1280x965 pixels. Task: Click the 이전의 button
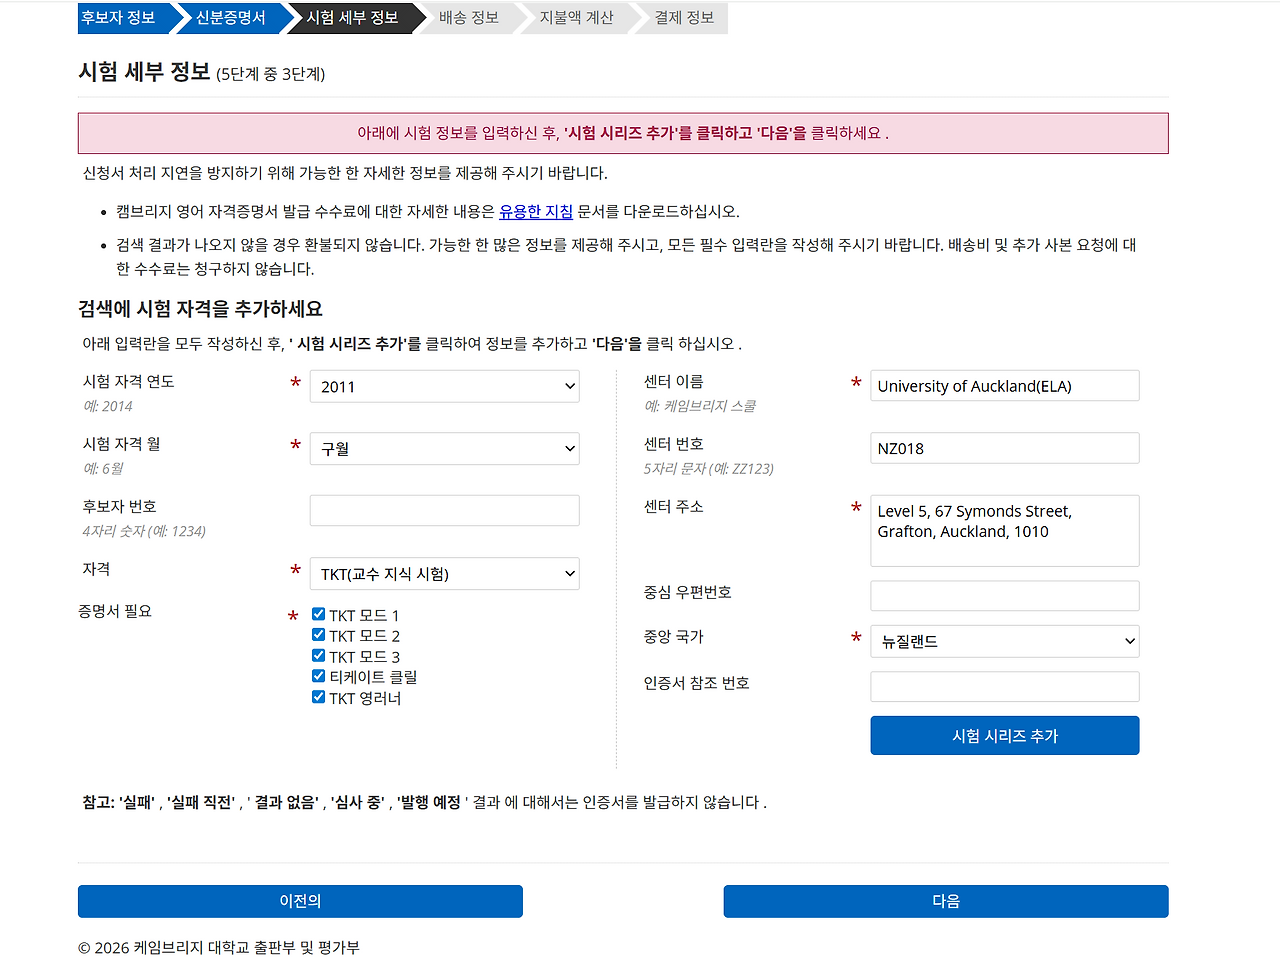300,901
